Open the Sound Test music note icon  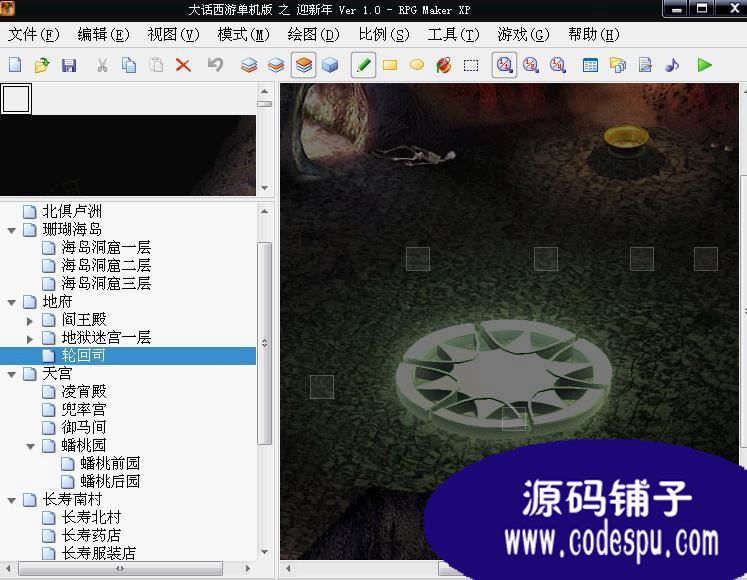pyautogui.click(x=672, y=65)
